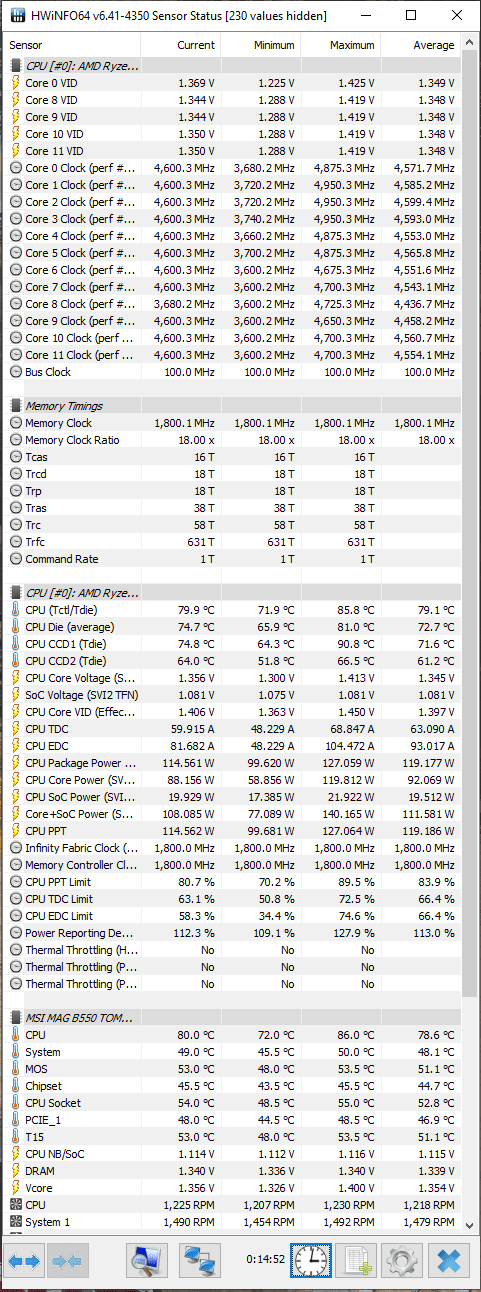Select the Memory Clock Ratio row
This screenshot has width=481, height=1292.
232,440
